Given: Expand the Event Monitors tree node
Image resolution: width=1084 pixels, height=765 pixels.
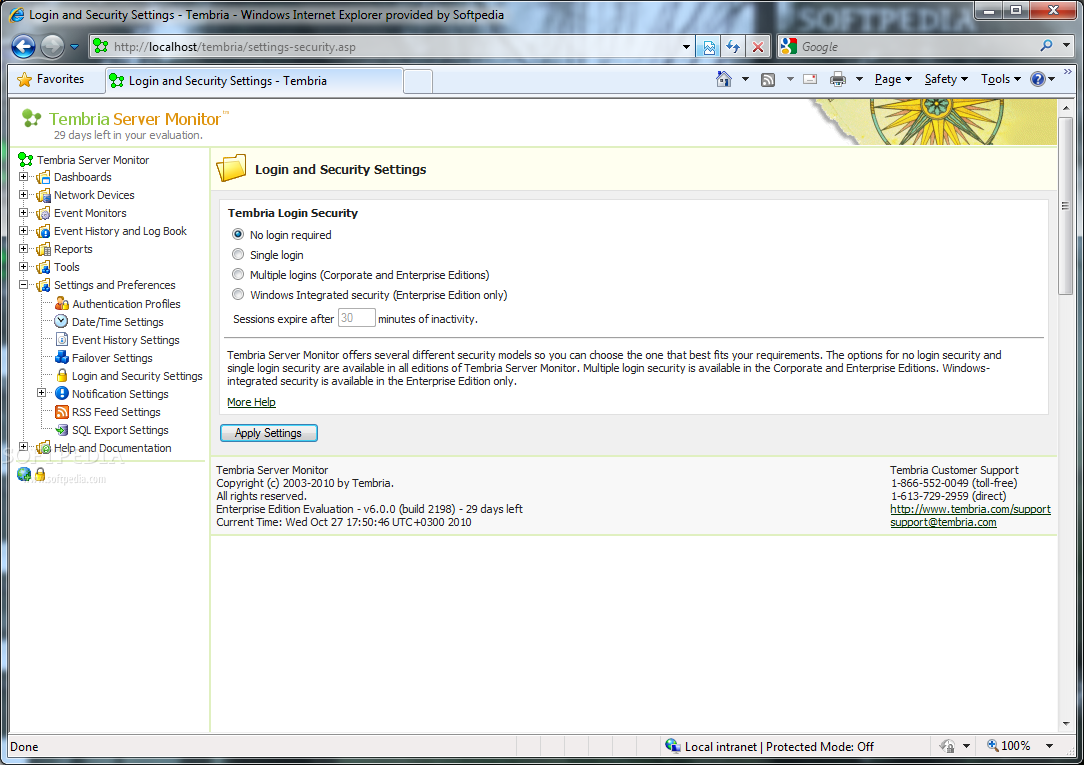Looking at the screenshot, I should coord(24,213).
